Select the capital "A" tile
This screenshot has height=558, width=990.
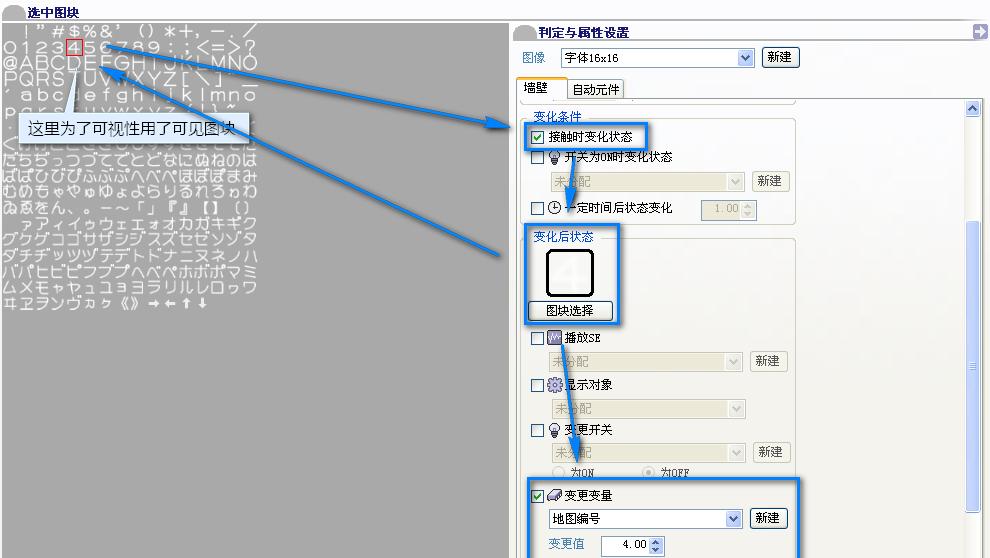click(27, 63)
